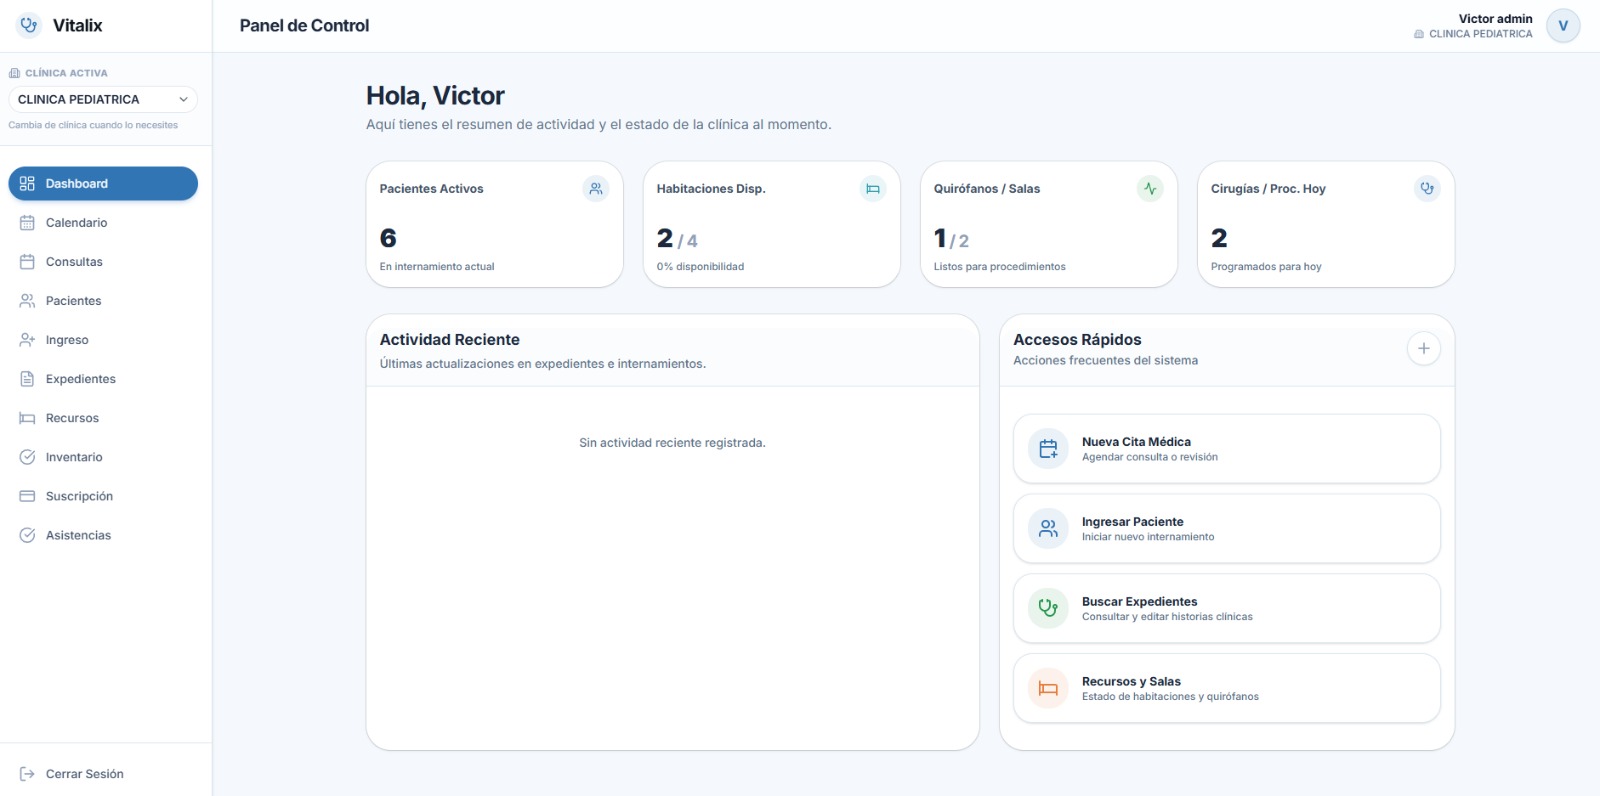Viewport: 1600px width, 796px height.
Task: Click the 'Listos para procedimientos' text
Action: pos(999,267)
